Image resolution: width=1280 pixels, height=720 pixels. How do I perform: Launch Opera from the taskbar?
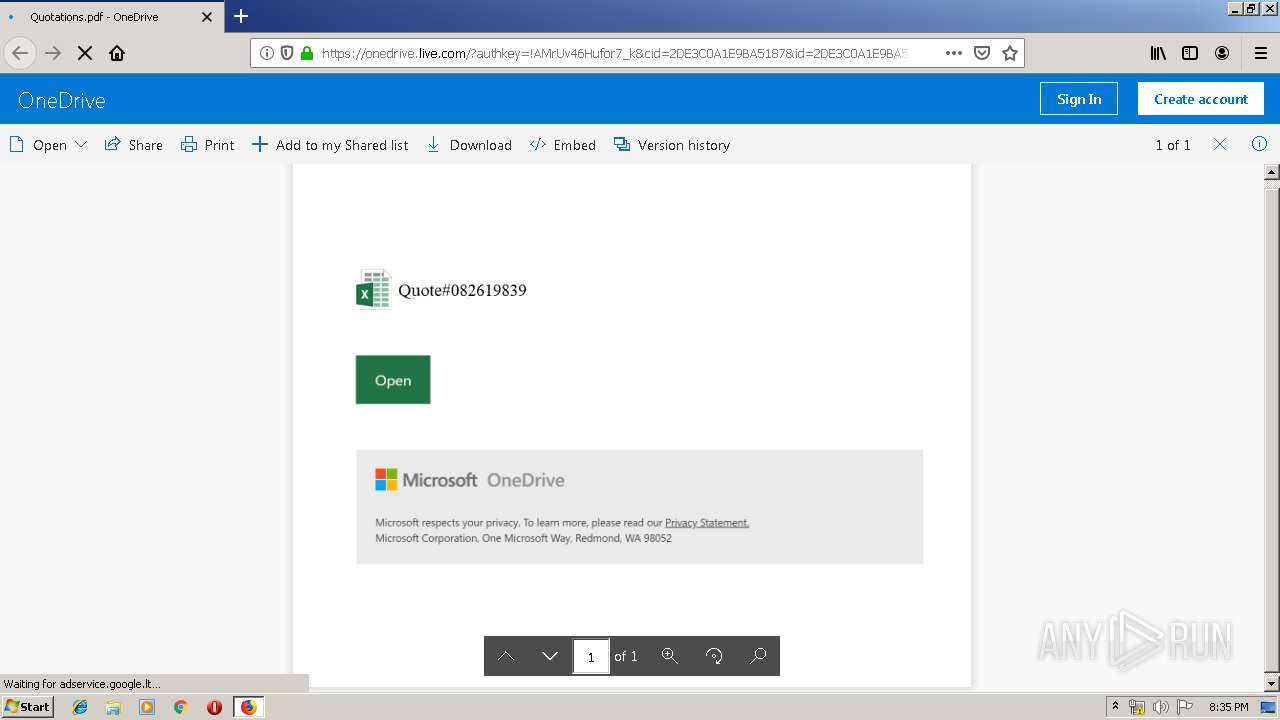coord(214,707)
